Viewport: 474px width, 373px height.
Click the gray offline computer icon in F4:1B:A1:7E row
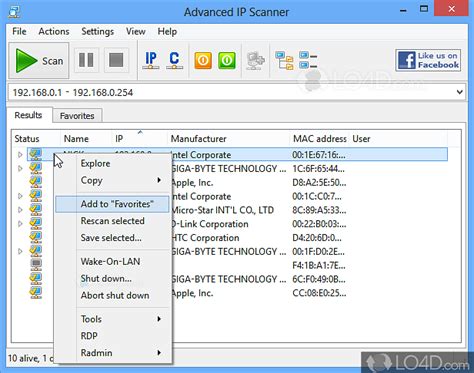pos(36,265)
